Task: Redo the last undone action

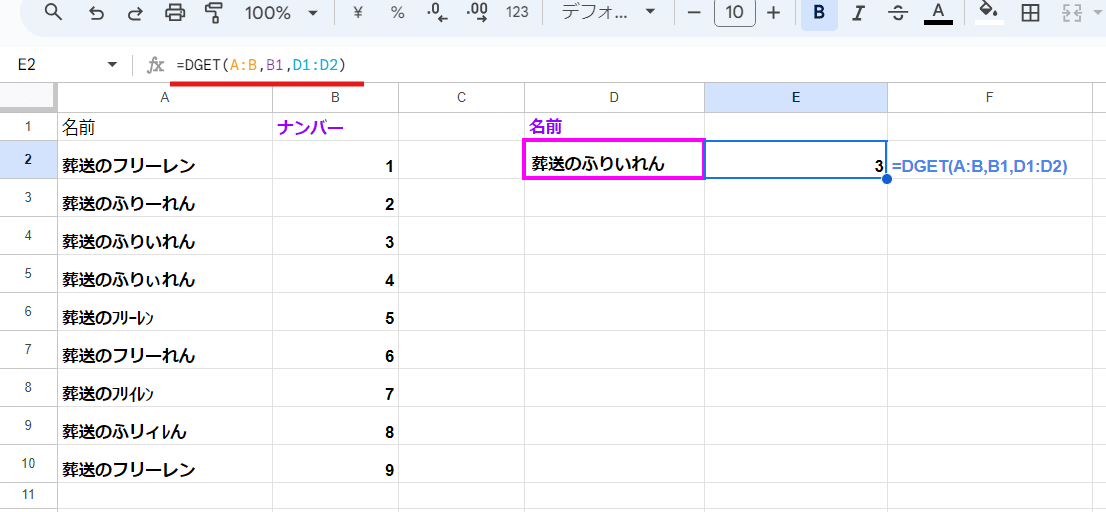Action: 135,12
